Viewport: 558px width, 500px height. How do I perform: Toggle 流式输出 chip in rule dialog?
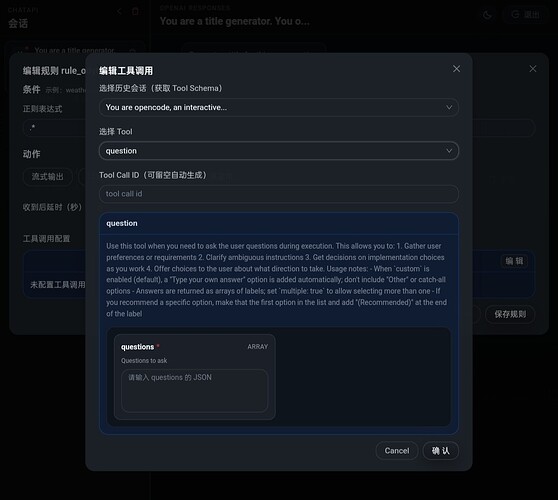(48, 177)
